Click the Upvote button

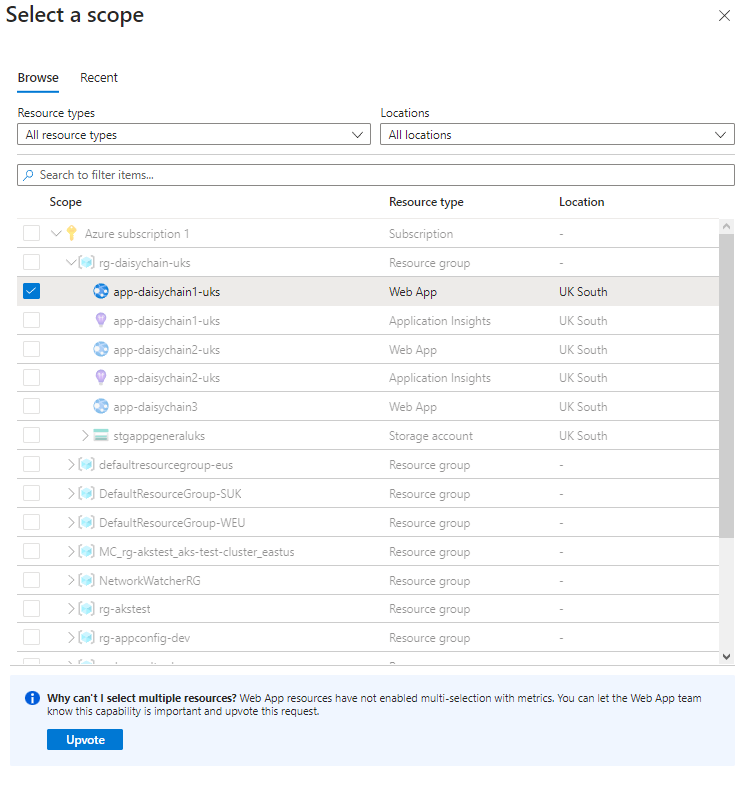(85, 739)
